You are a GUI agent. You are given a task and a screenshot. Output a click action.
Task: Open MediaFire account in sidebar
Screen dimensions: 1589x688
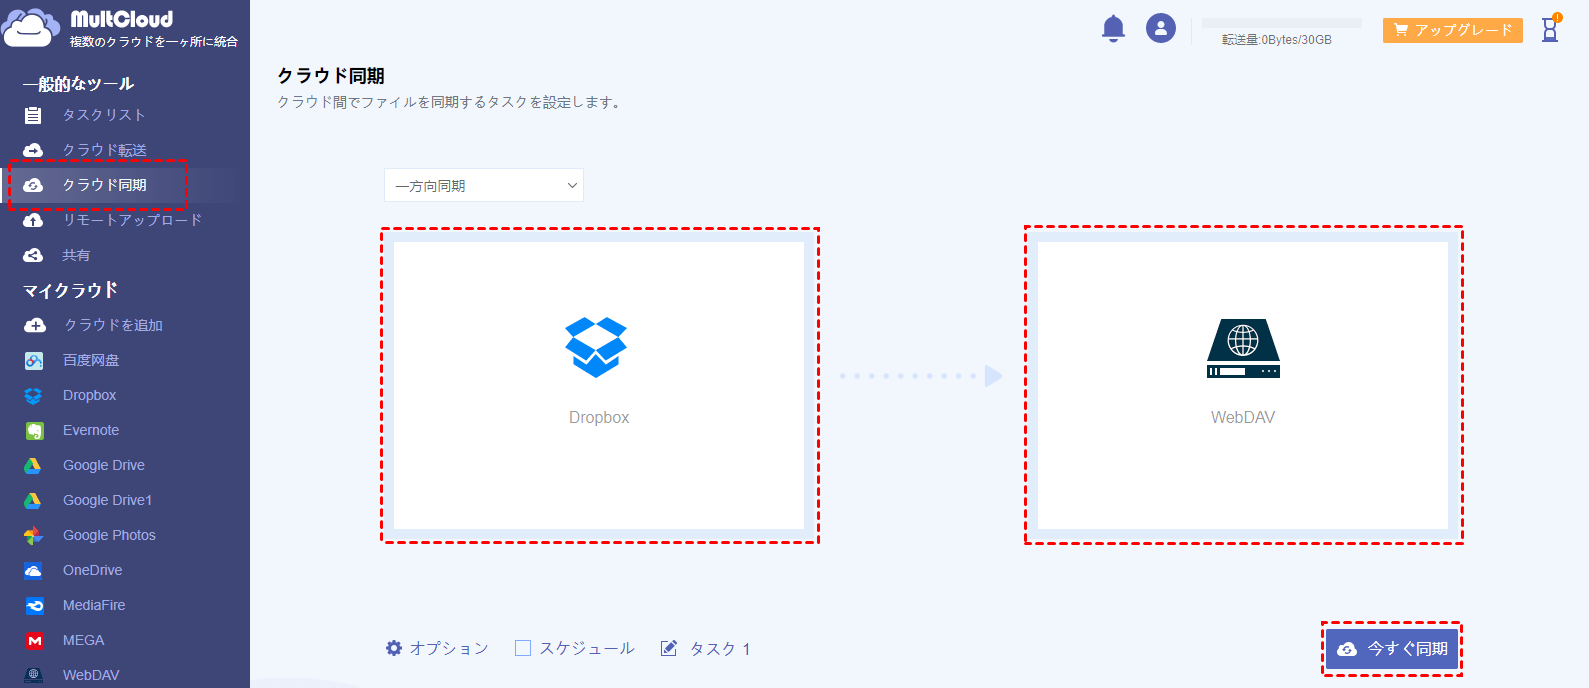[x=94, y=605]
